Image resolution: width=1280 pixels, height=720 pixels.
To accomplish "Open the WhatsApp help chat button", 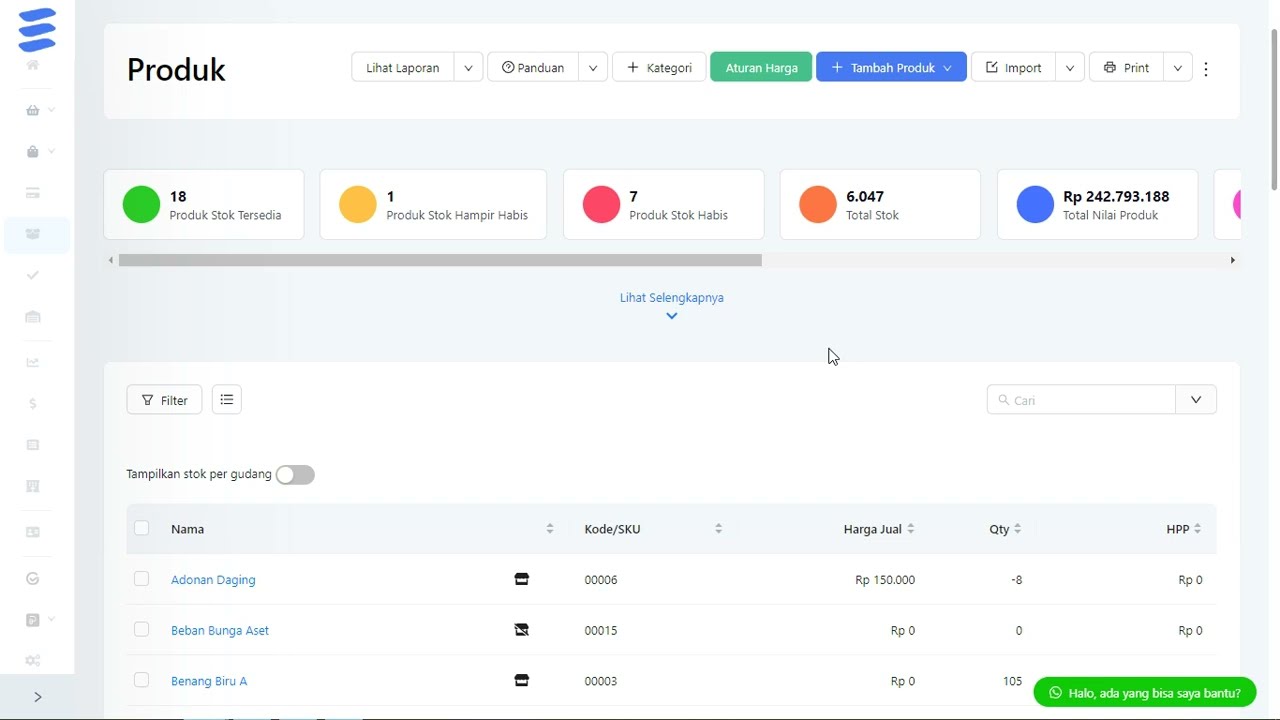I will click(1144, 692).
